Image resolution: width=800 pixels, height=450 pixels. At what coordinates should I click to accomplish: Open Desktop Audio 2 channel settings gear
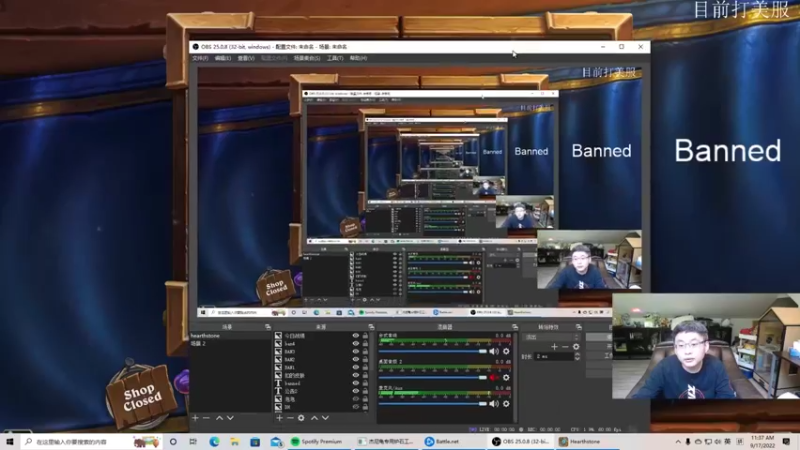[x=506, y=378]
